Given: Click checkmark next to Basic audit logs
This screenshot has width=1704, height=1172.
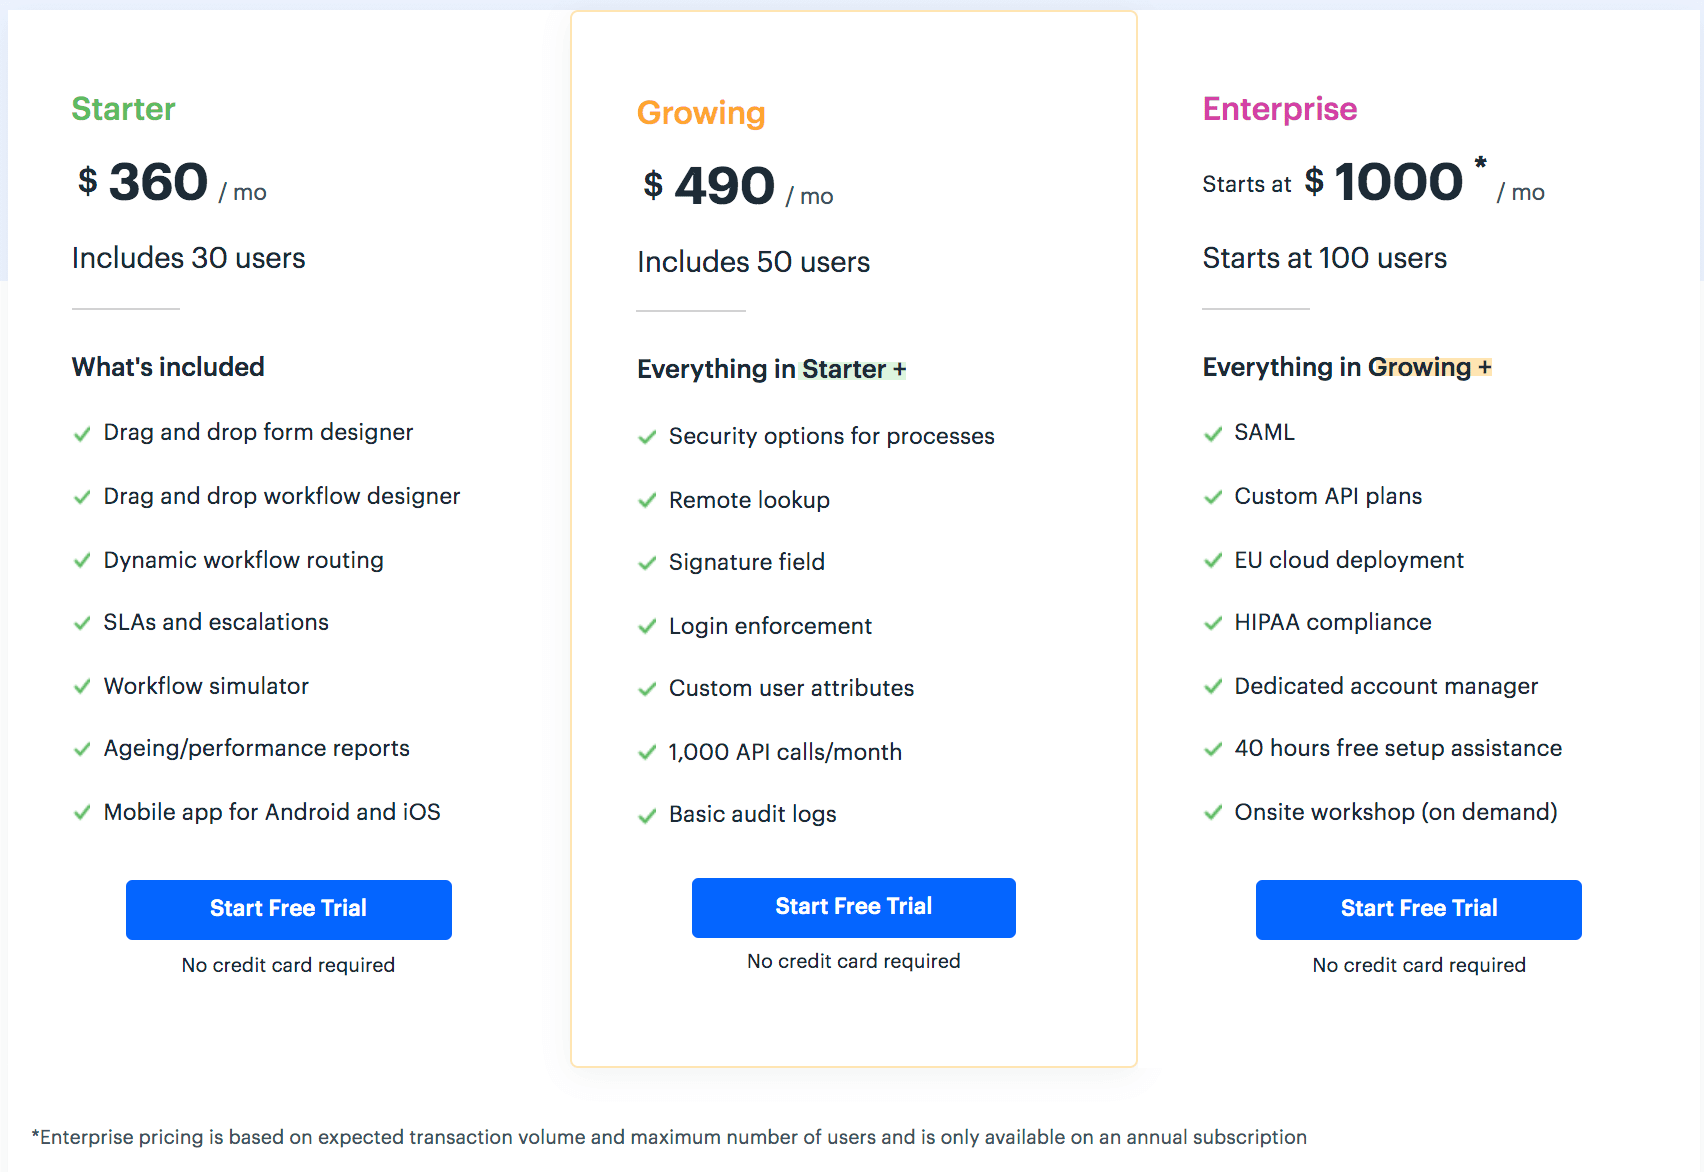Looking at the screenshot, I should tap(647, 816).
